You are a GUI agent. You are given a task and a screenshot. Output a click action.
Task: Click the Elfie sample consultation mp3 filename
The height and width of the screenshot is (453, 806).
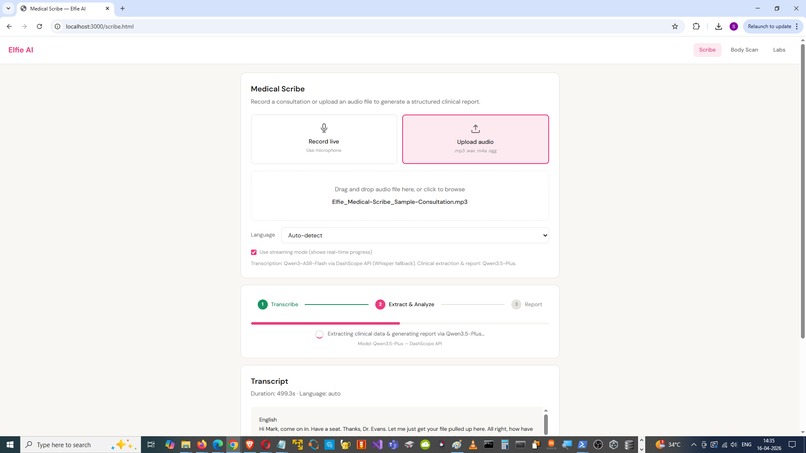(399, 202)
